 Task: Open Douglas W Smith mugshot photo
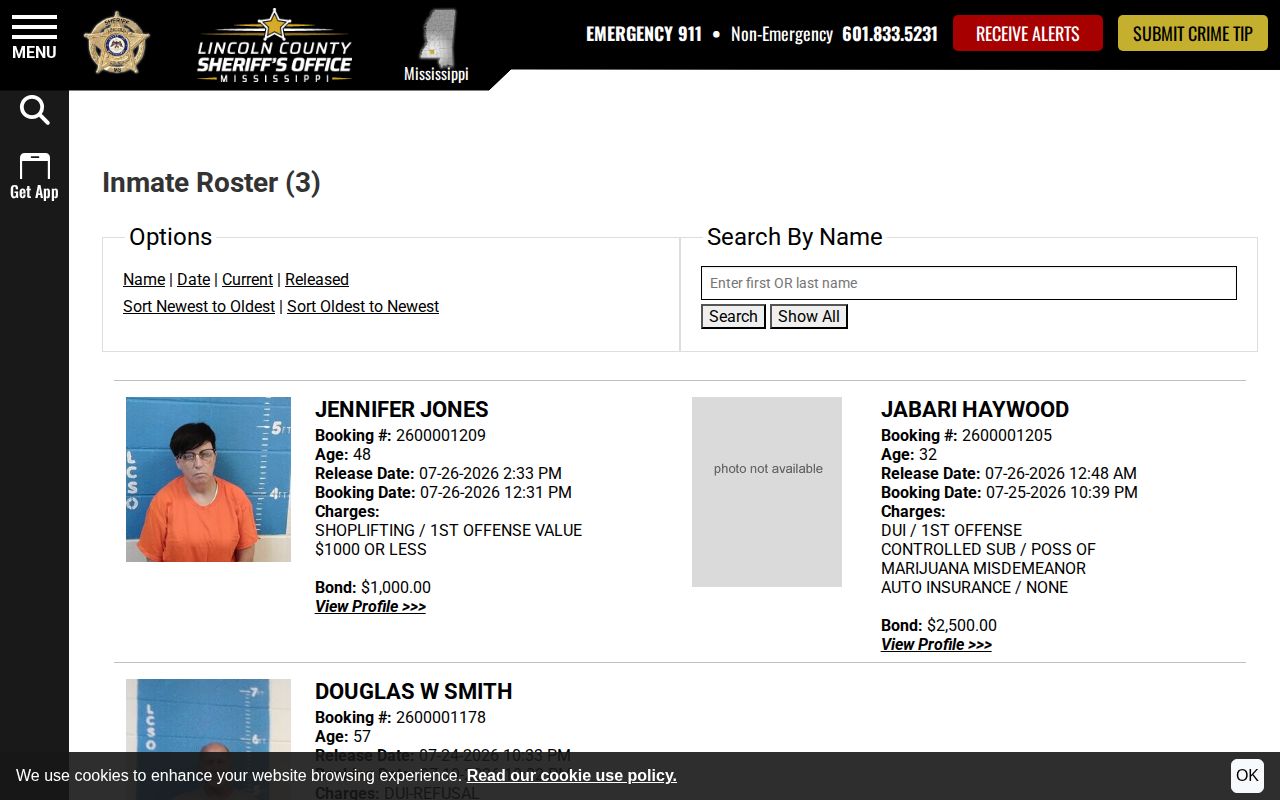208,739
